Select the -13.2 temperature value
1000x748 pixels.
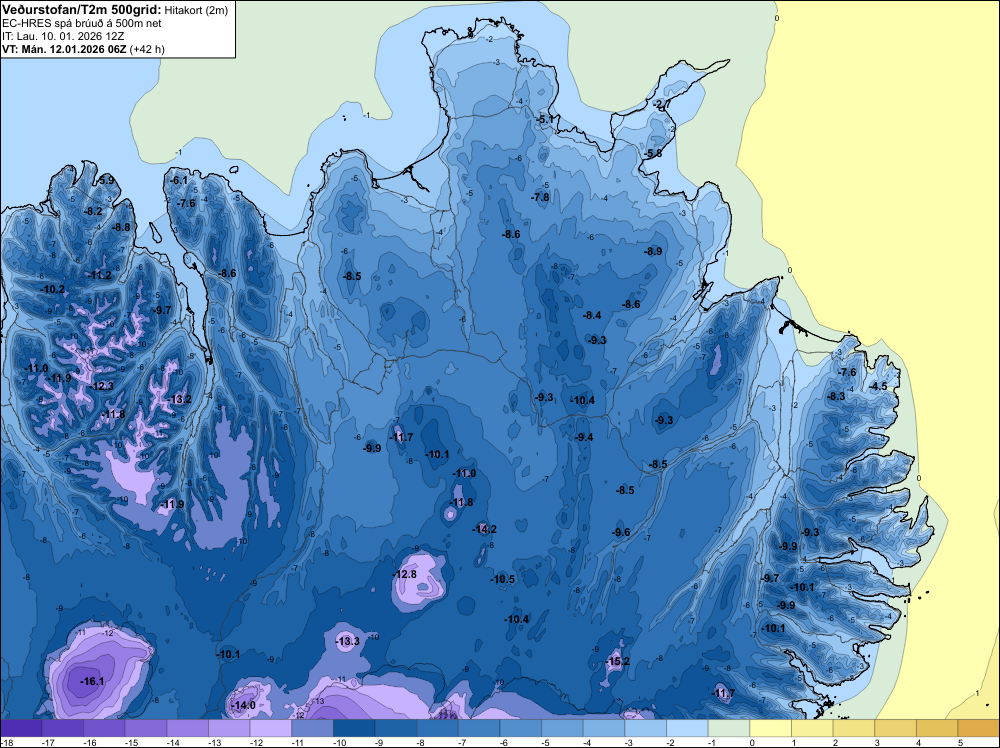[179, 399]
